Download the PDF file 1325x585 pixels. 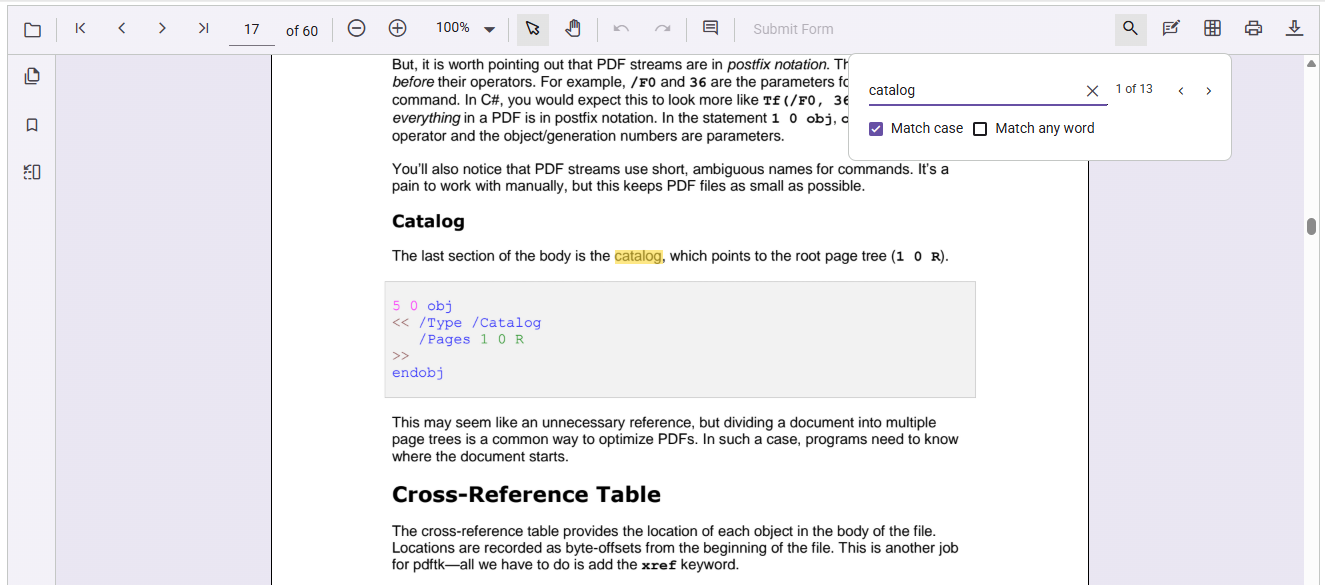1294,29
